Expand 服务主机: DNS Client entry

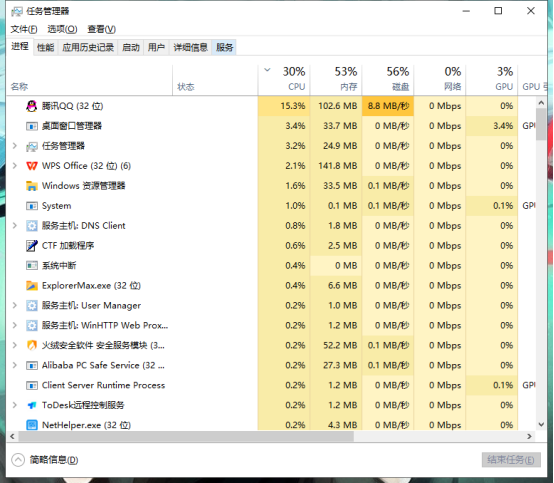tap(15, 225)
